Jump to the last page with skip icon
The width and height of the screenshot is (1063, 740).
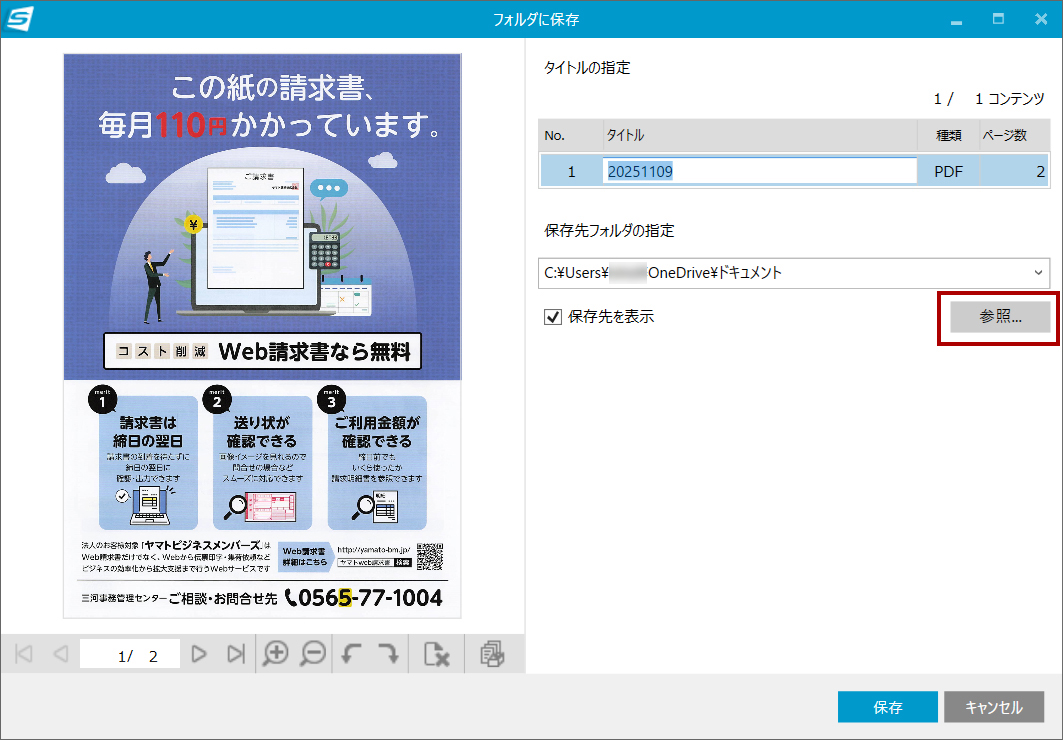point(238,653)
